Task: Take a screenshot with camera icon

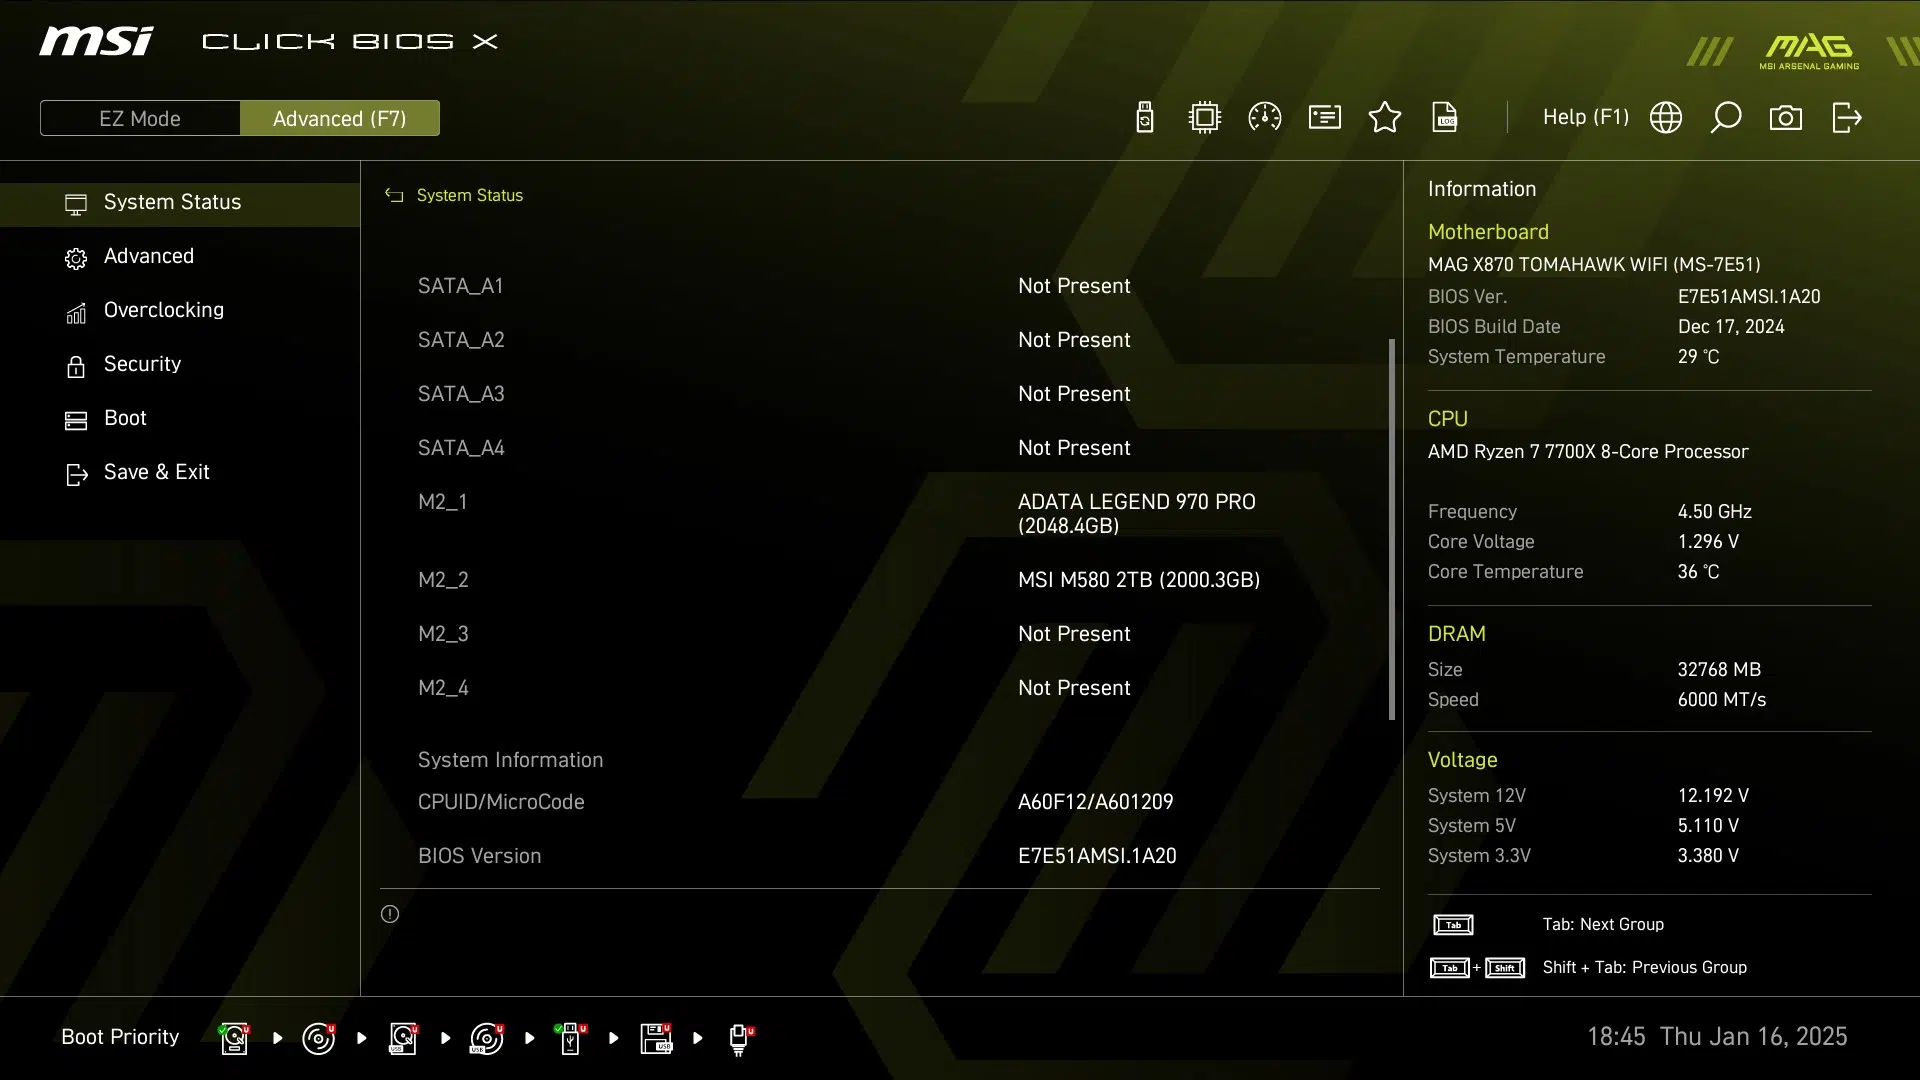Action: point(1786,118)
